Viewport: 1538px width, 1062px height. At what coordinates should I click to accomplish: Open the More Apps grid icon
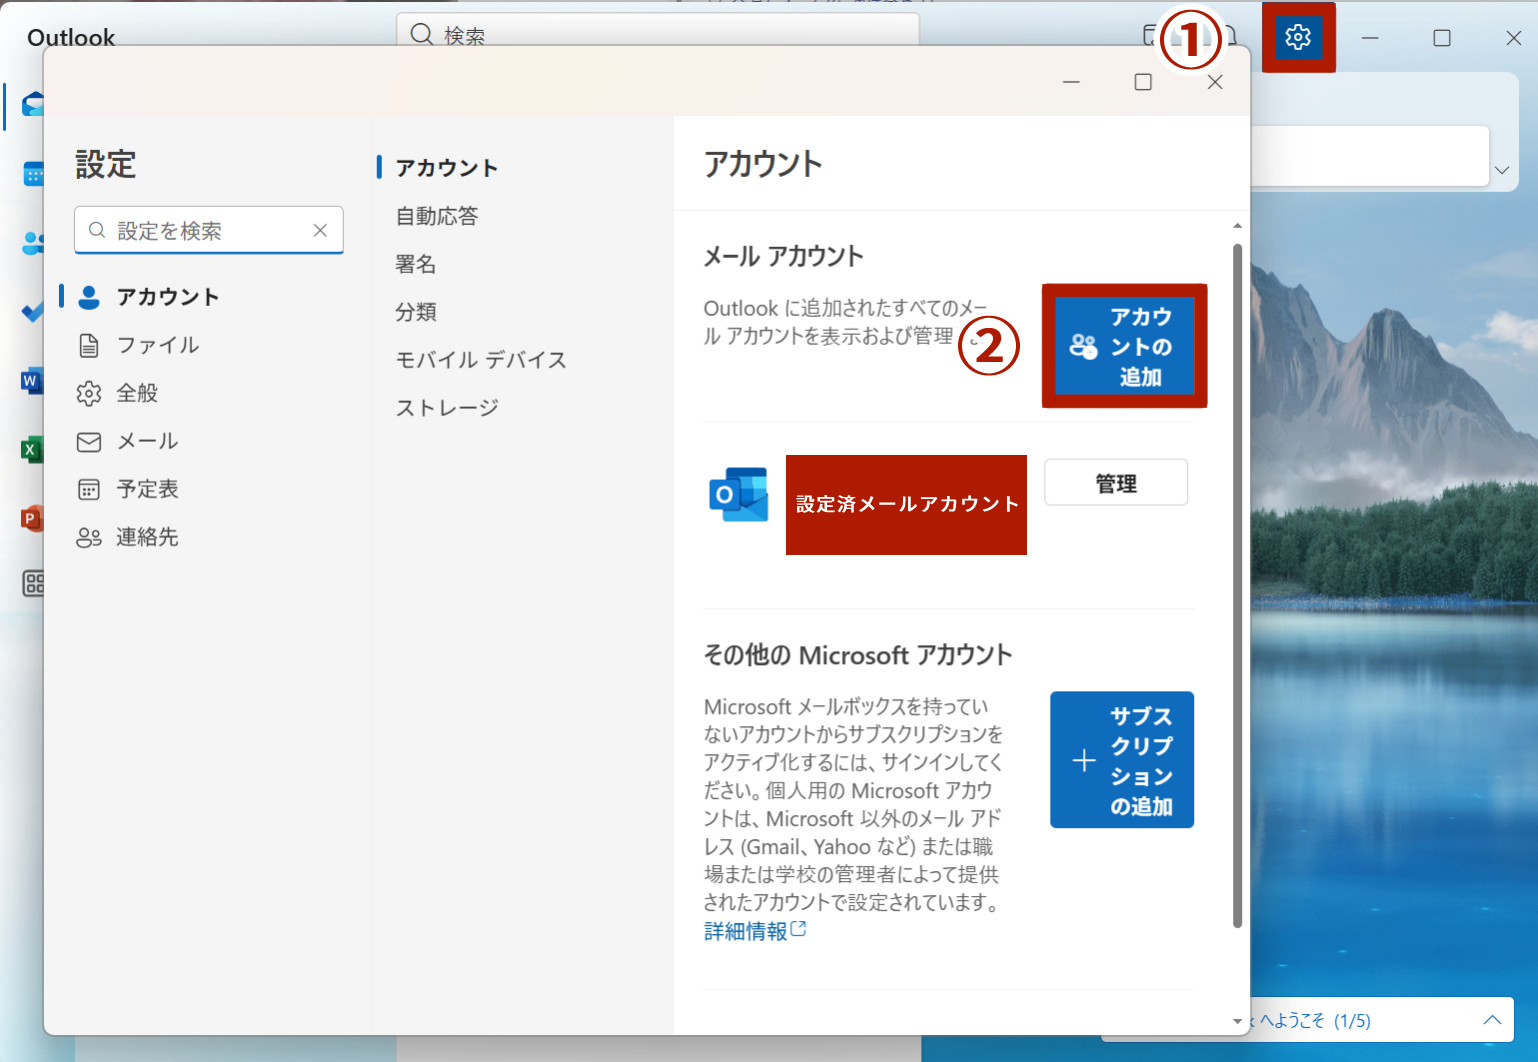(x=33, y=584)
